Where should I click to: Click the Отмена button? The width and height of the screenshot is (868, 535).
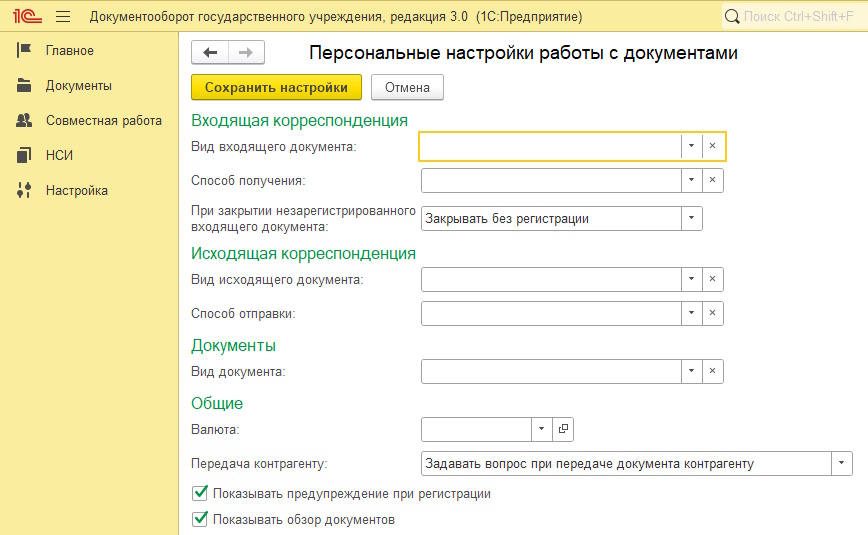[x=407, y=88]
